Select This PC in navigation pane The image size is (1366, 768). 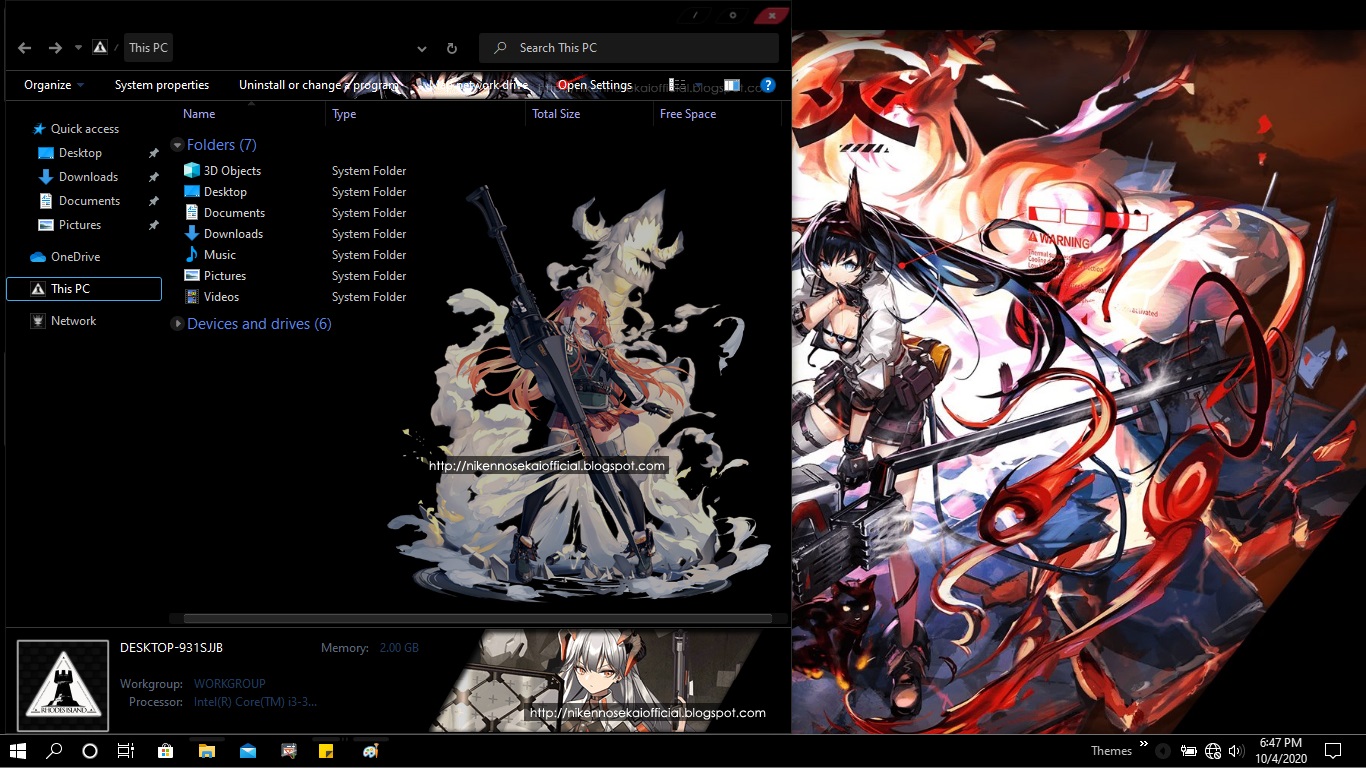pyautogui.click(x=84, y=289)
